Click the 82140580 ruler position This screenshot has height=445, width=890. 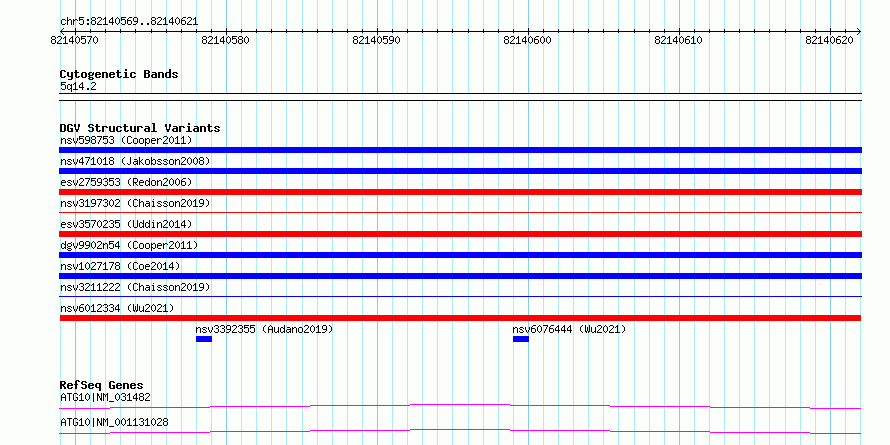(225, 40)
